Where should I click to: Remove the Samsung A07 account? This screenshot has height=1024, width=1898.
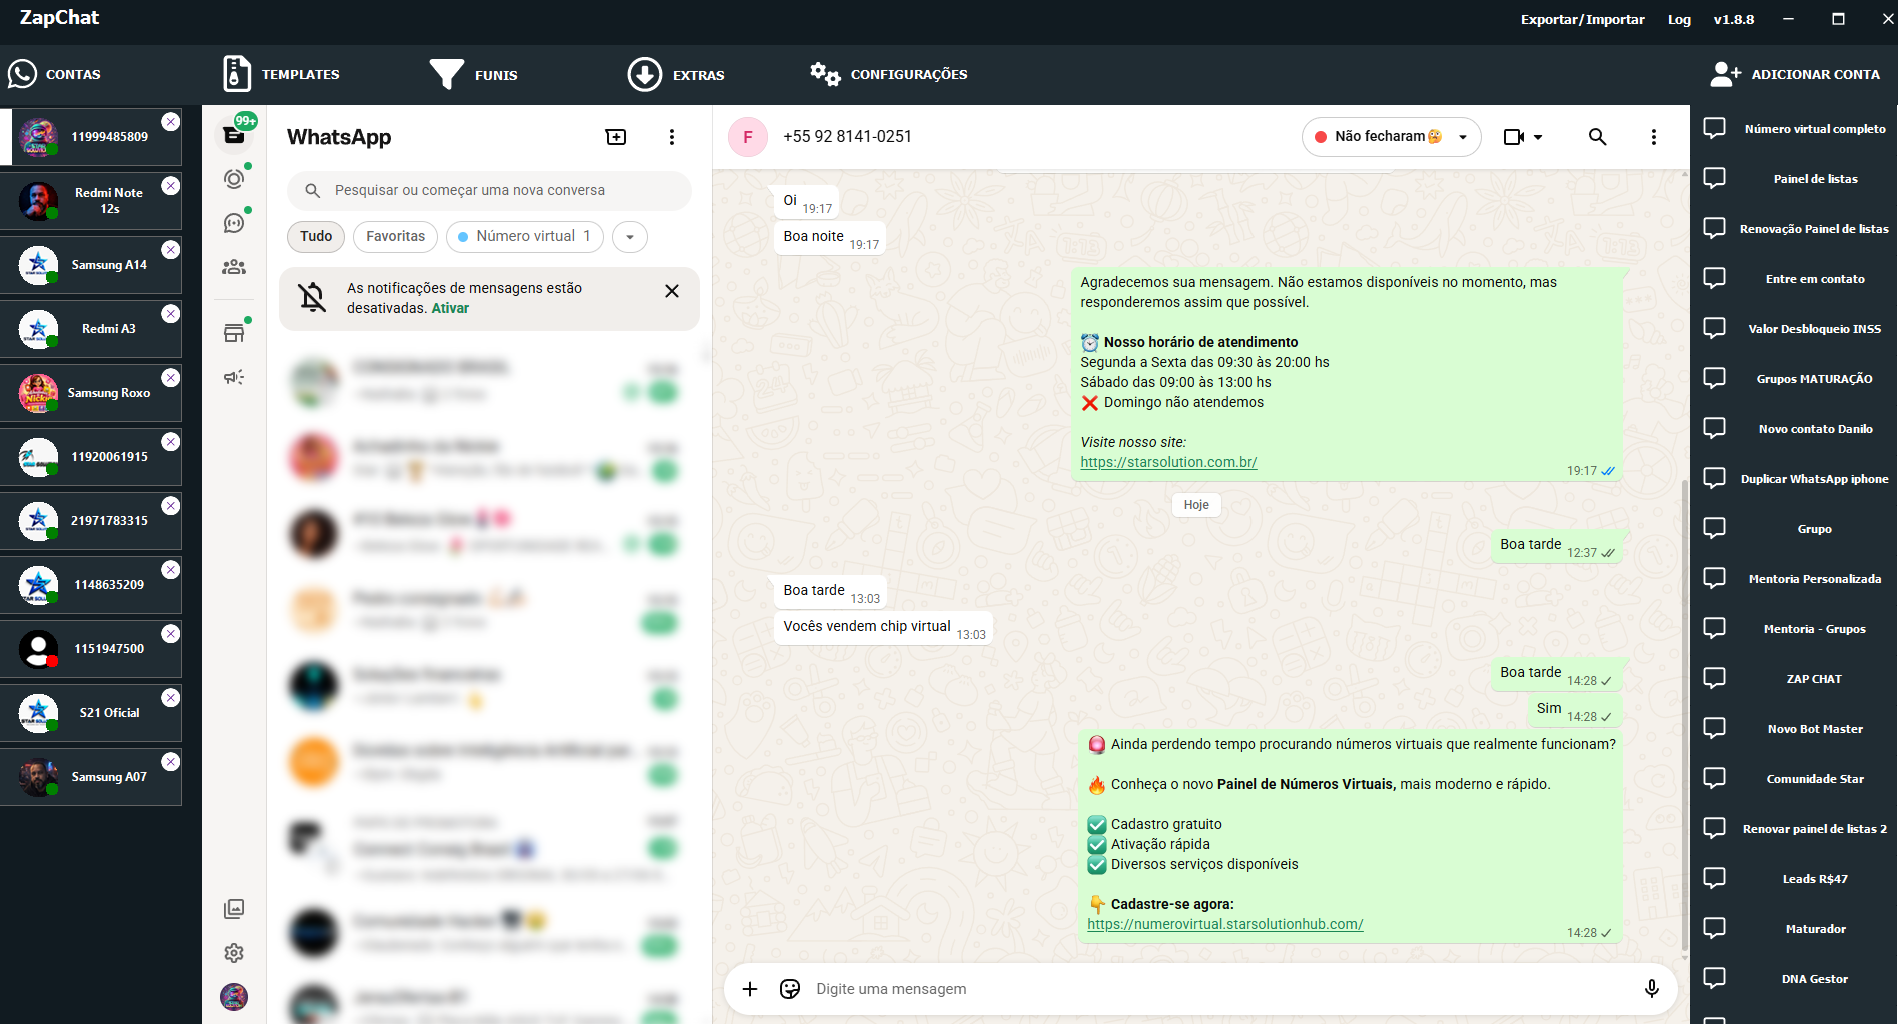tap(171, 761)
